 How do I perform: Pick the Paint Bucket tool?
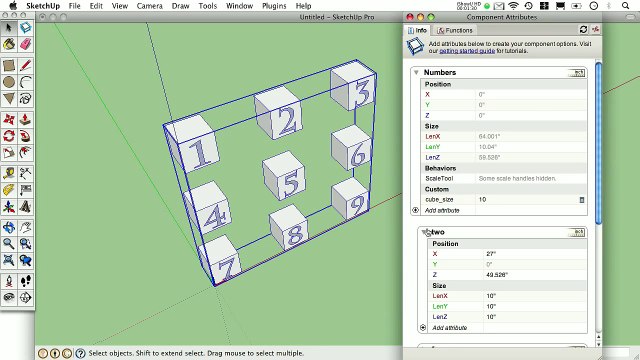[x=9, y=44]
